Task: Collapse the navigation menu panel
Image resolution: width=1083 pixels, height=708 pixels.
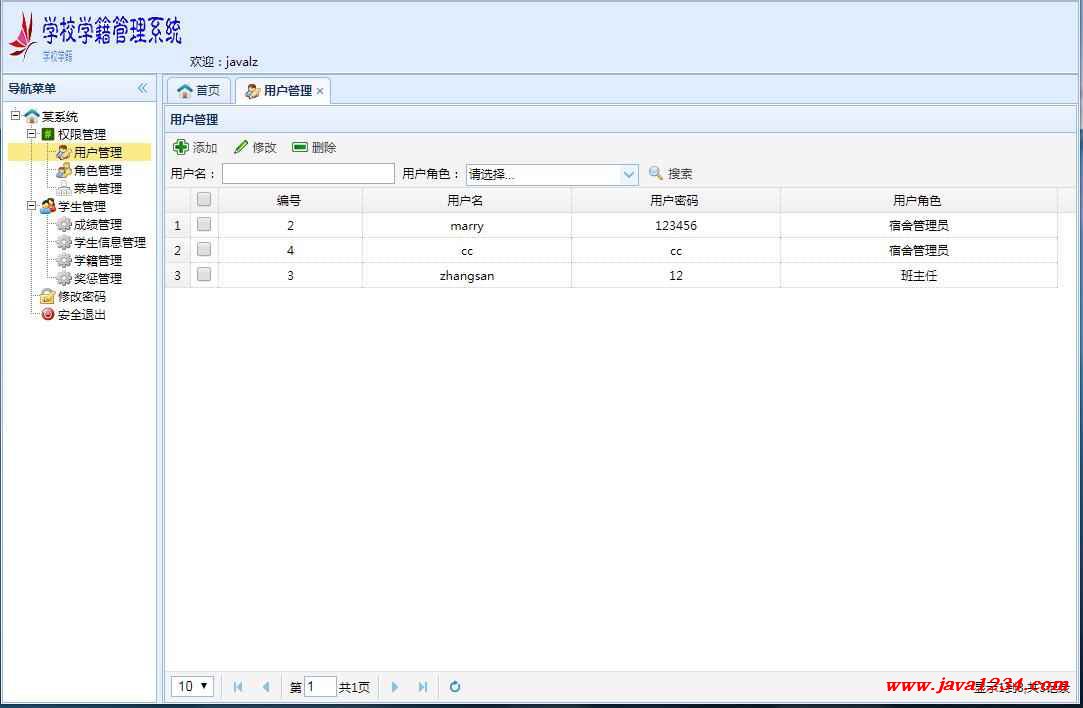Action: click(142, 88)
